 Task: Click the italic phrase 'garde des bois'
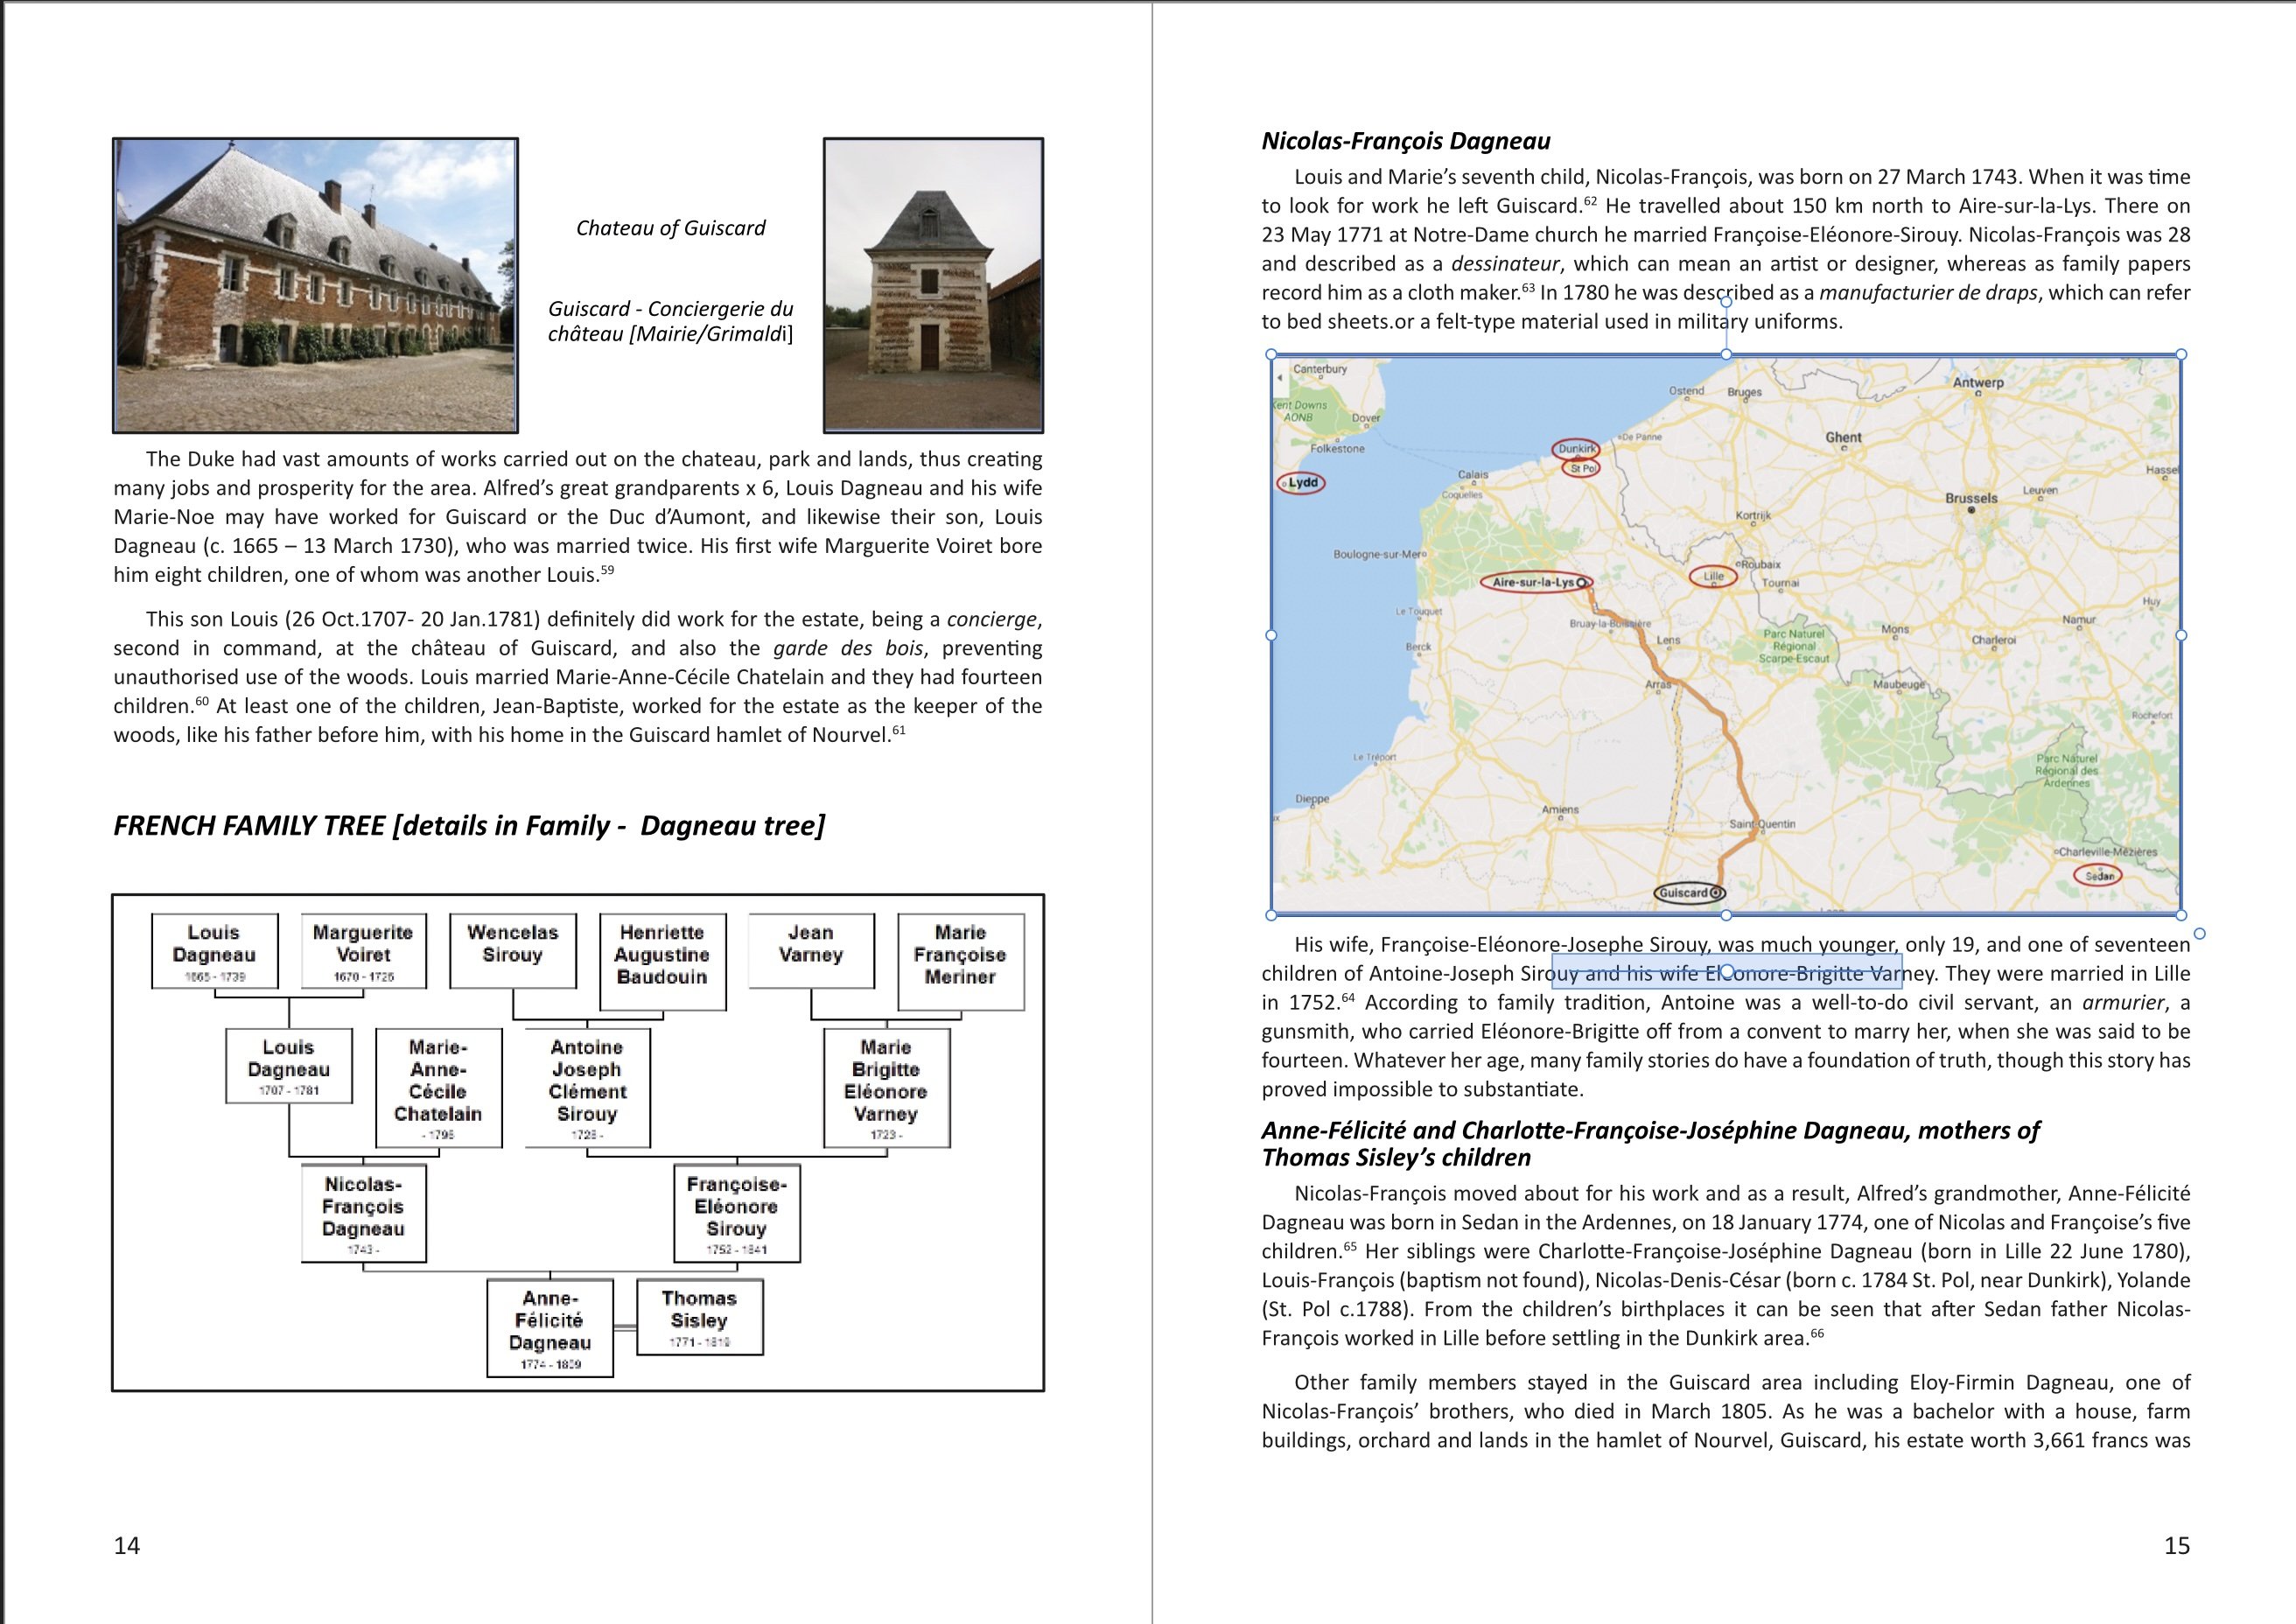[848, 648]
